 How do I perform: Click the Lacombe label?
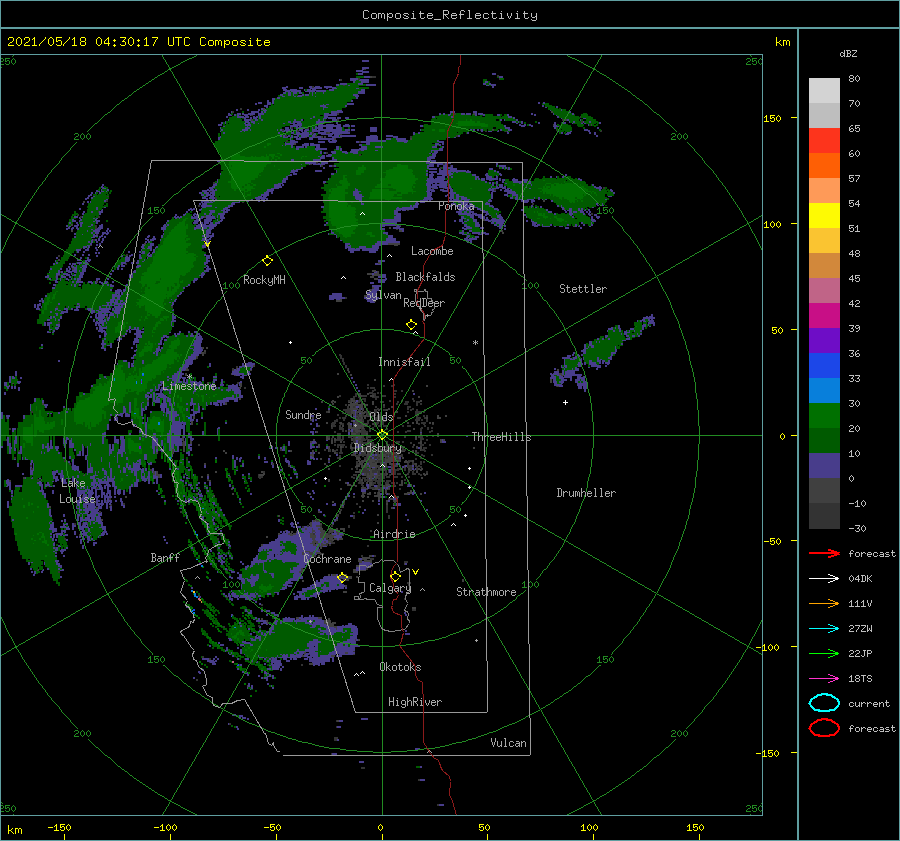tap(432, 251)
